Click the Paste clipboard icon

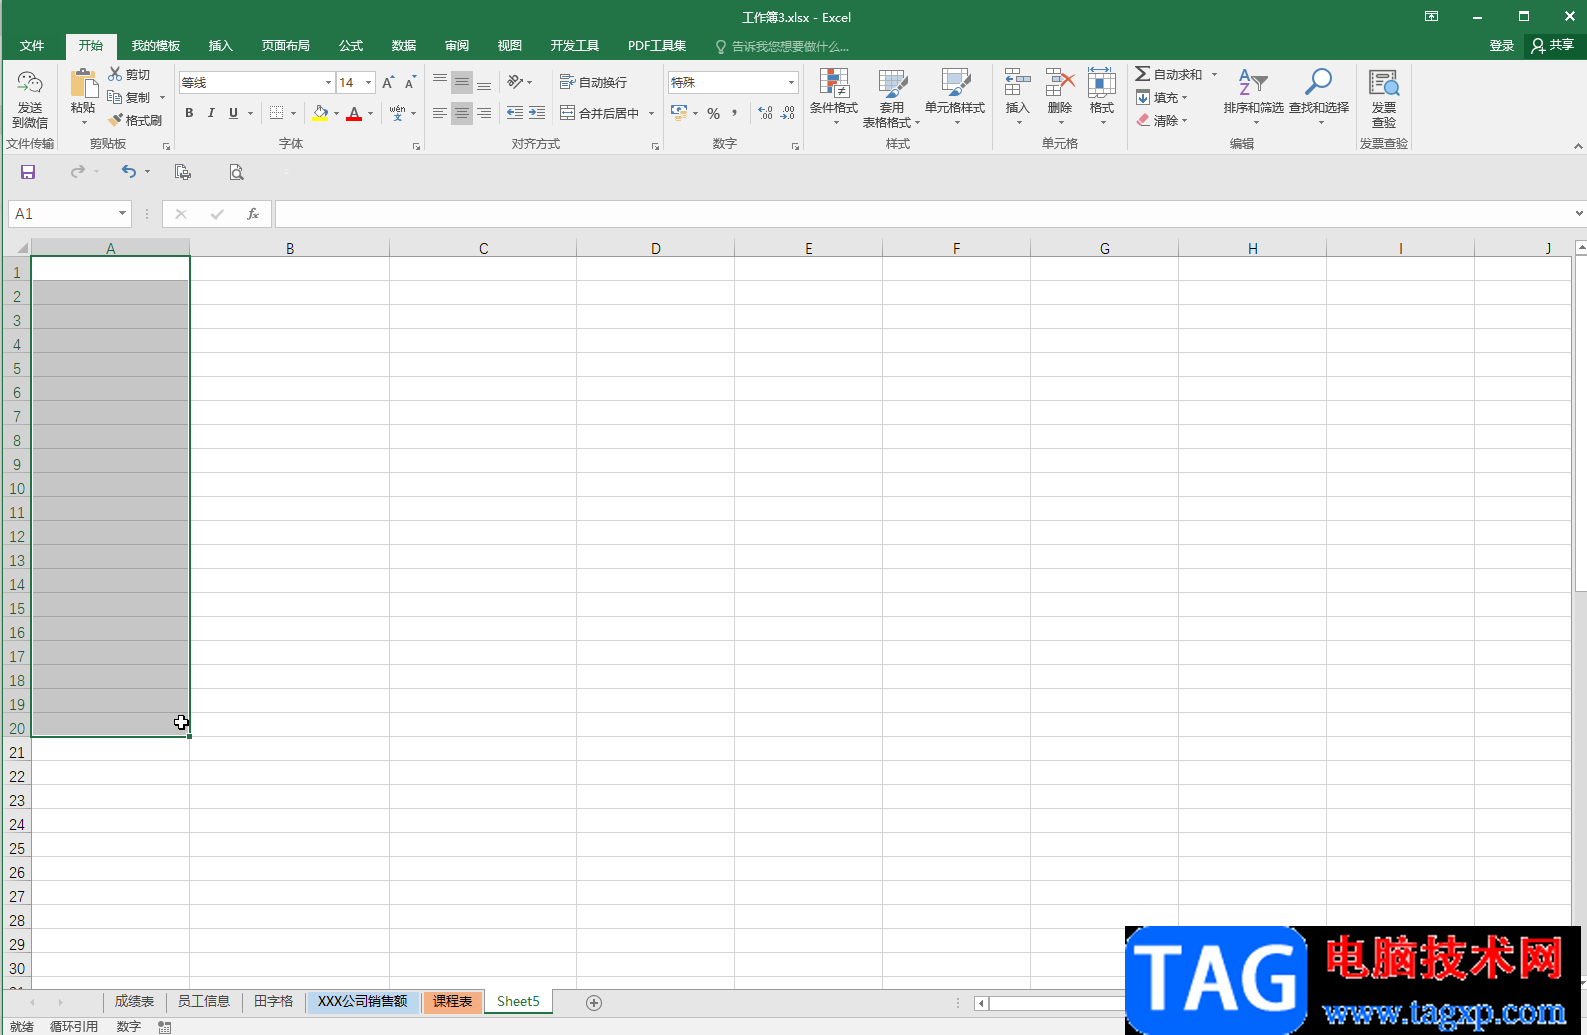83,84
